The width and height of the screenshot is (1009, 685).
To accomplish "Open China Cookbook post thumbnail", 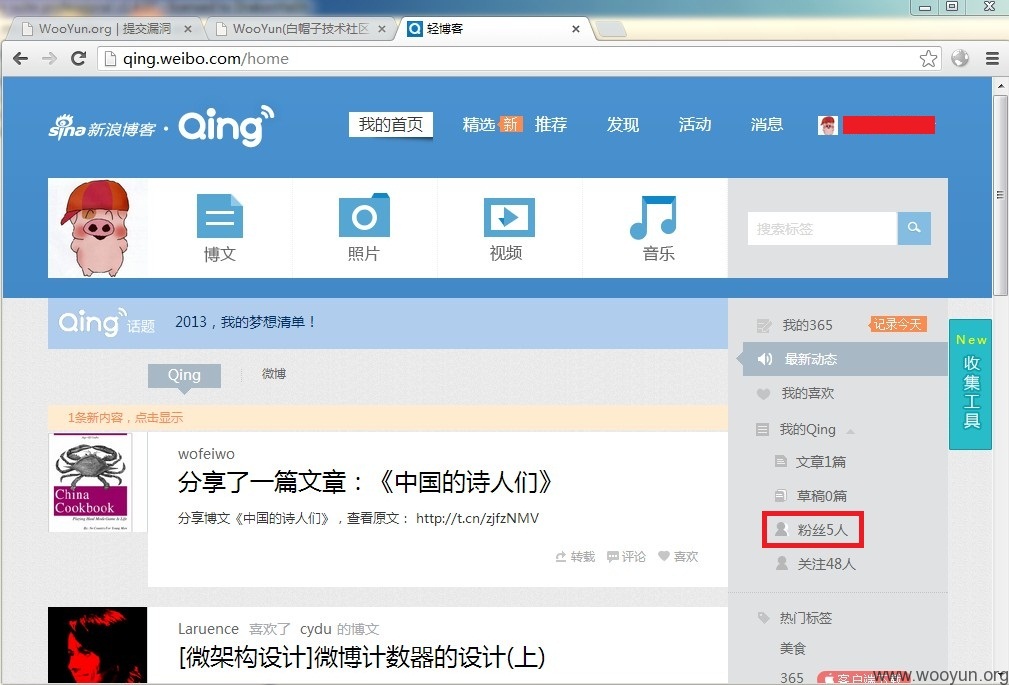I will [90, 482].
